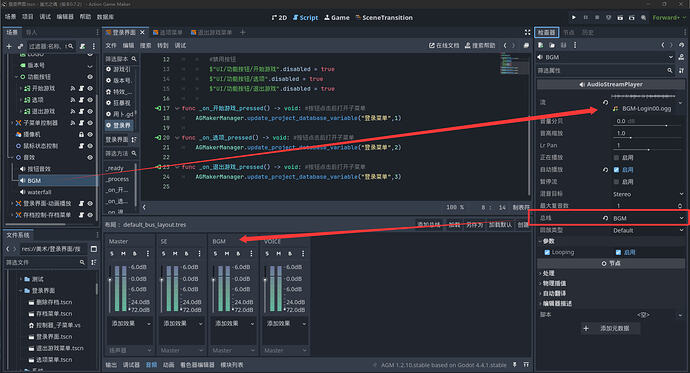This screenshot has width=690, height=373.
Task: Mute the SE audio bus
Action: [x=175, y=253]
